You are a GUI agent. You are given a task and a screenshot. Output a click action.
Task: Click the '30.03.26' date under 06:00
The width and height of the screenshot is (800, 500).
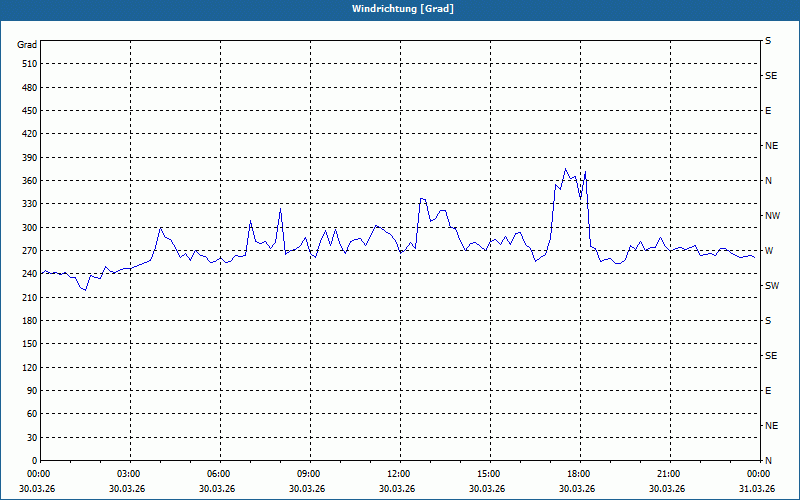[x=217, y=488]
